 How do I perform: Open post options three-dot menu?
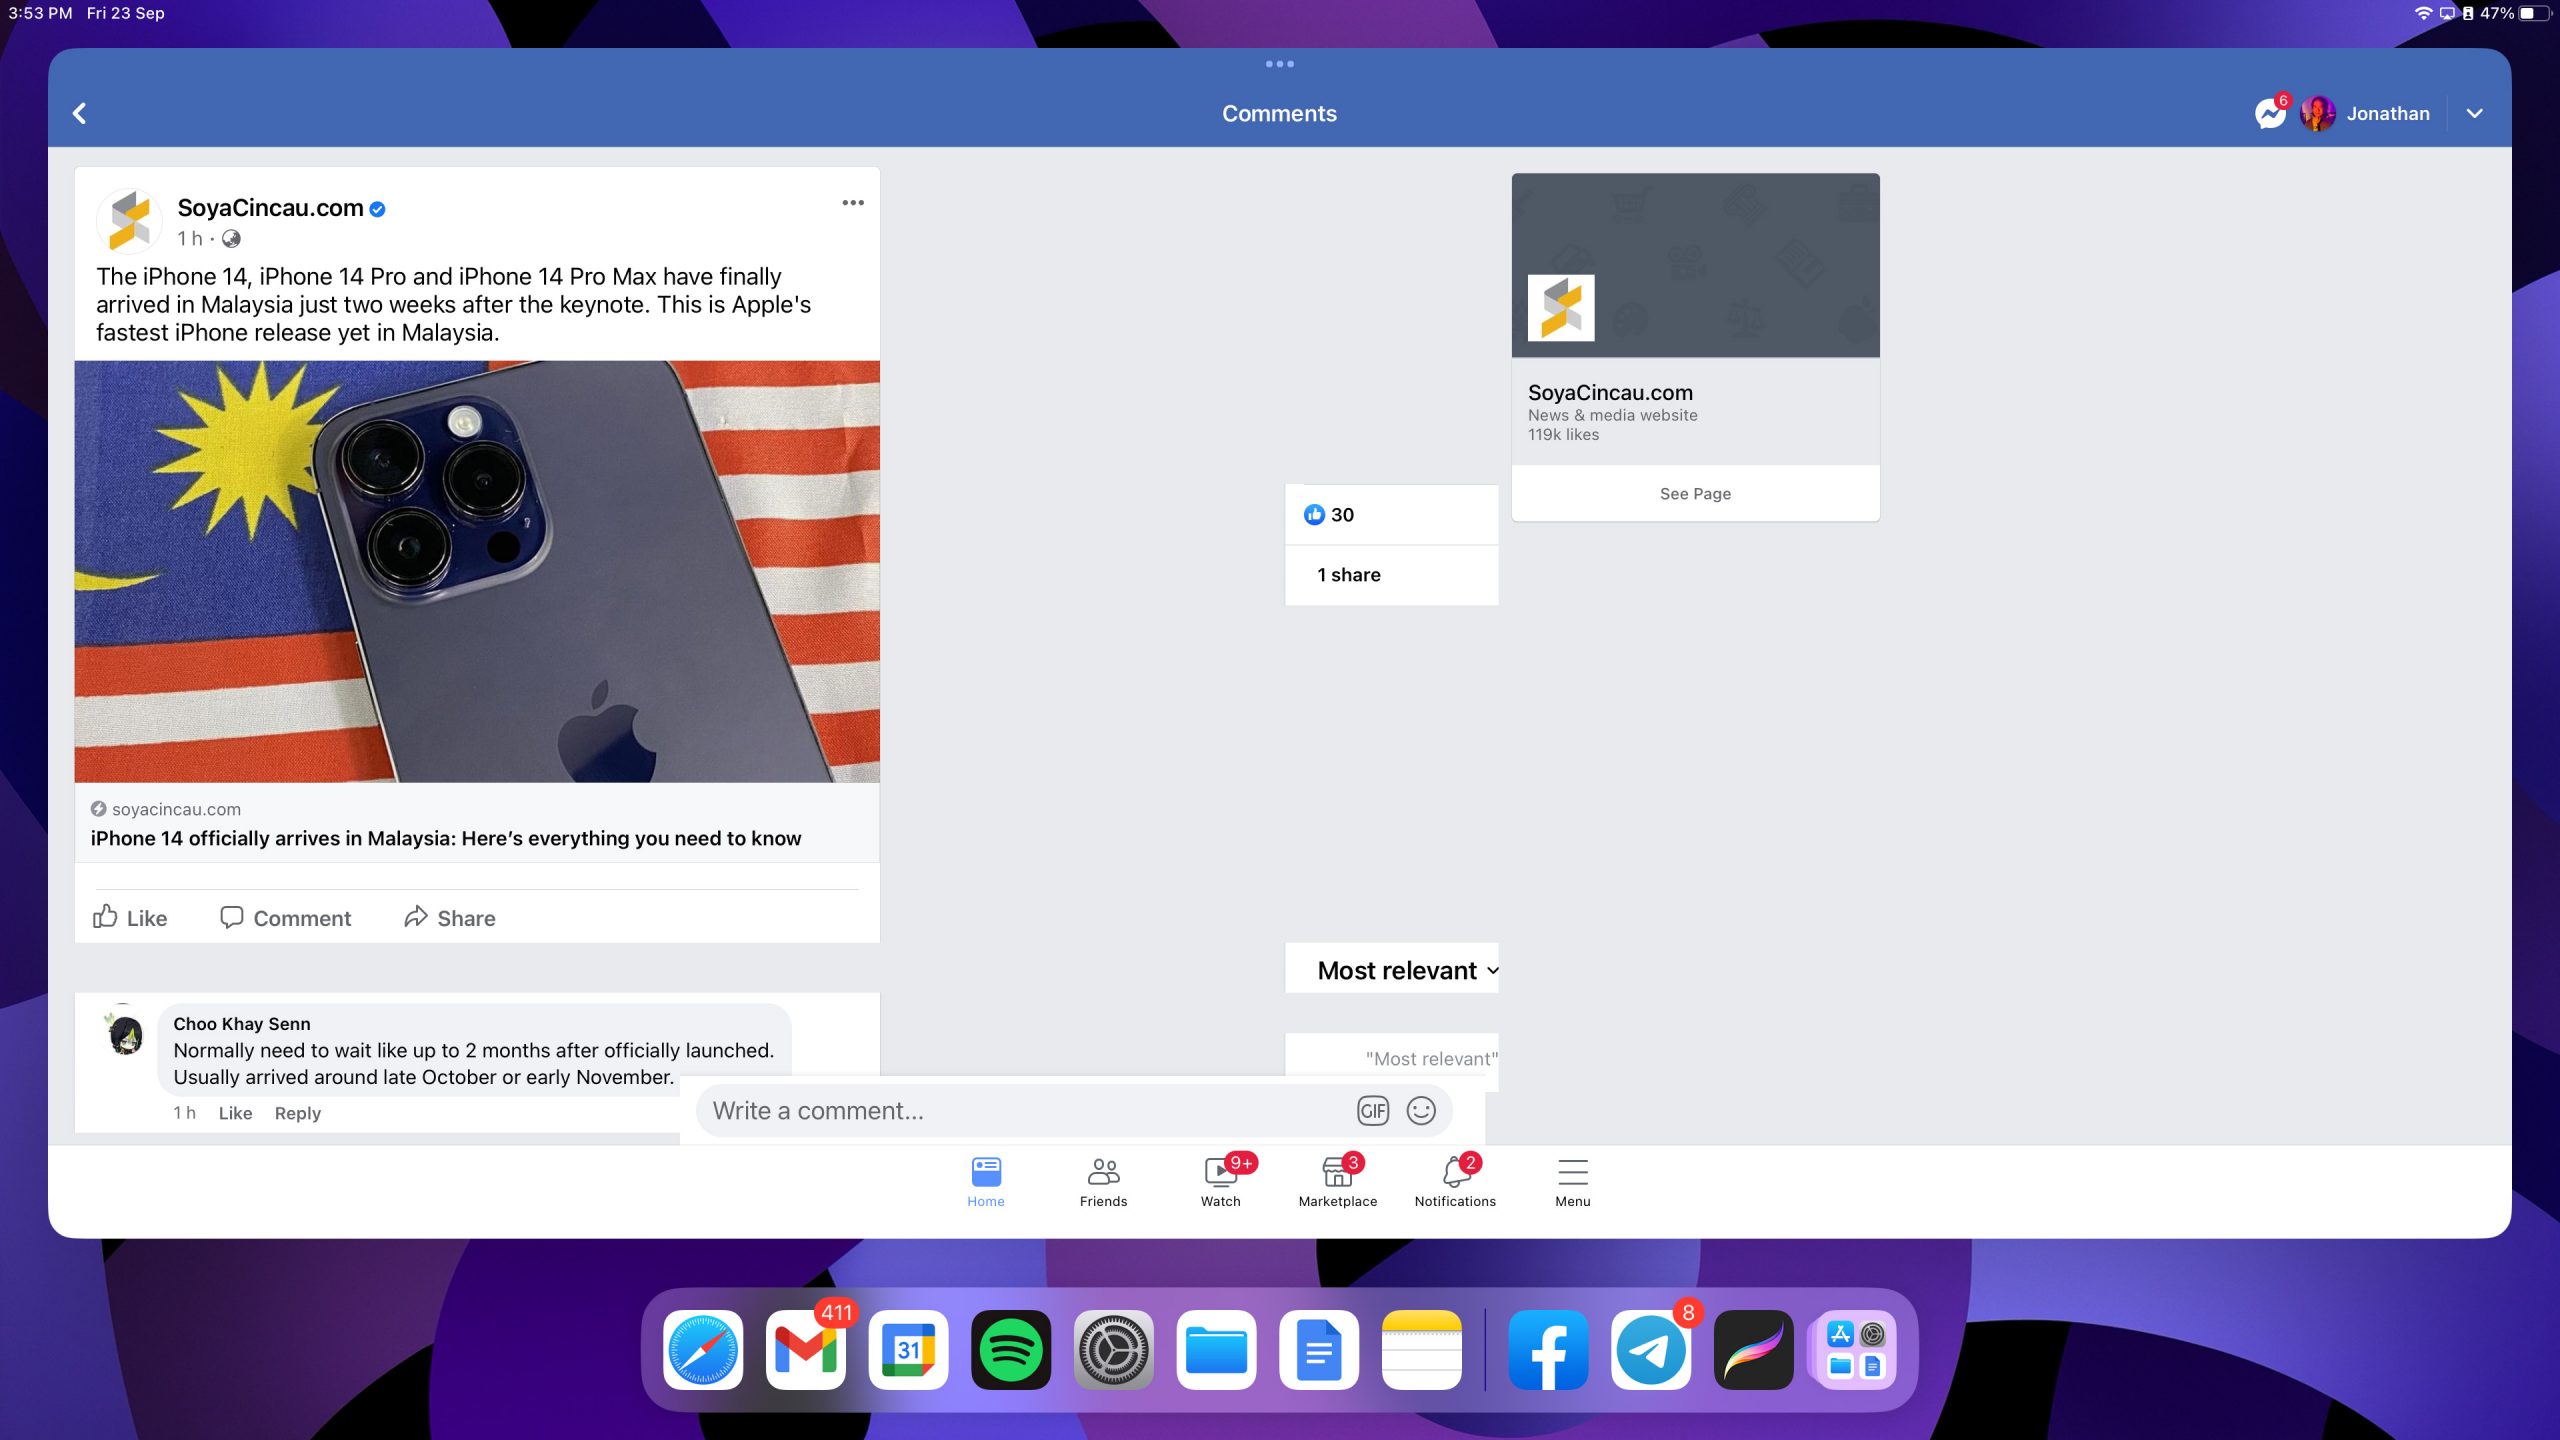(x=852, y=203)
